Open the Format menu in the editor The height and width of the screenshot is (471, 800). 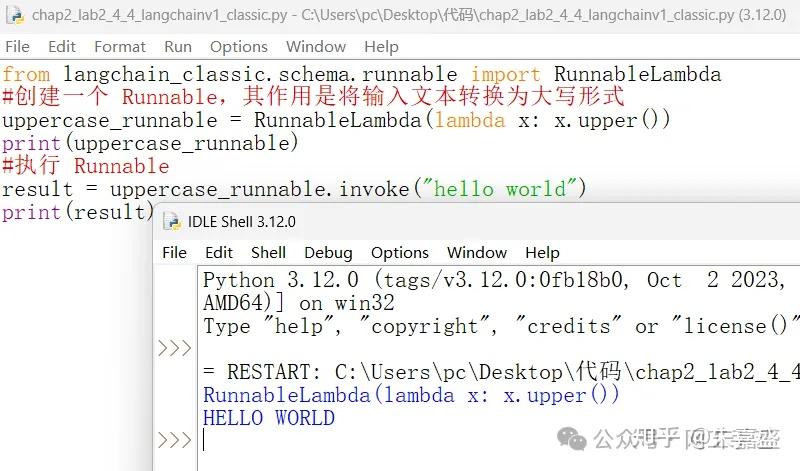point(120,47)
